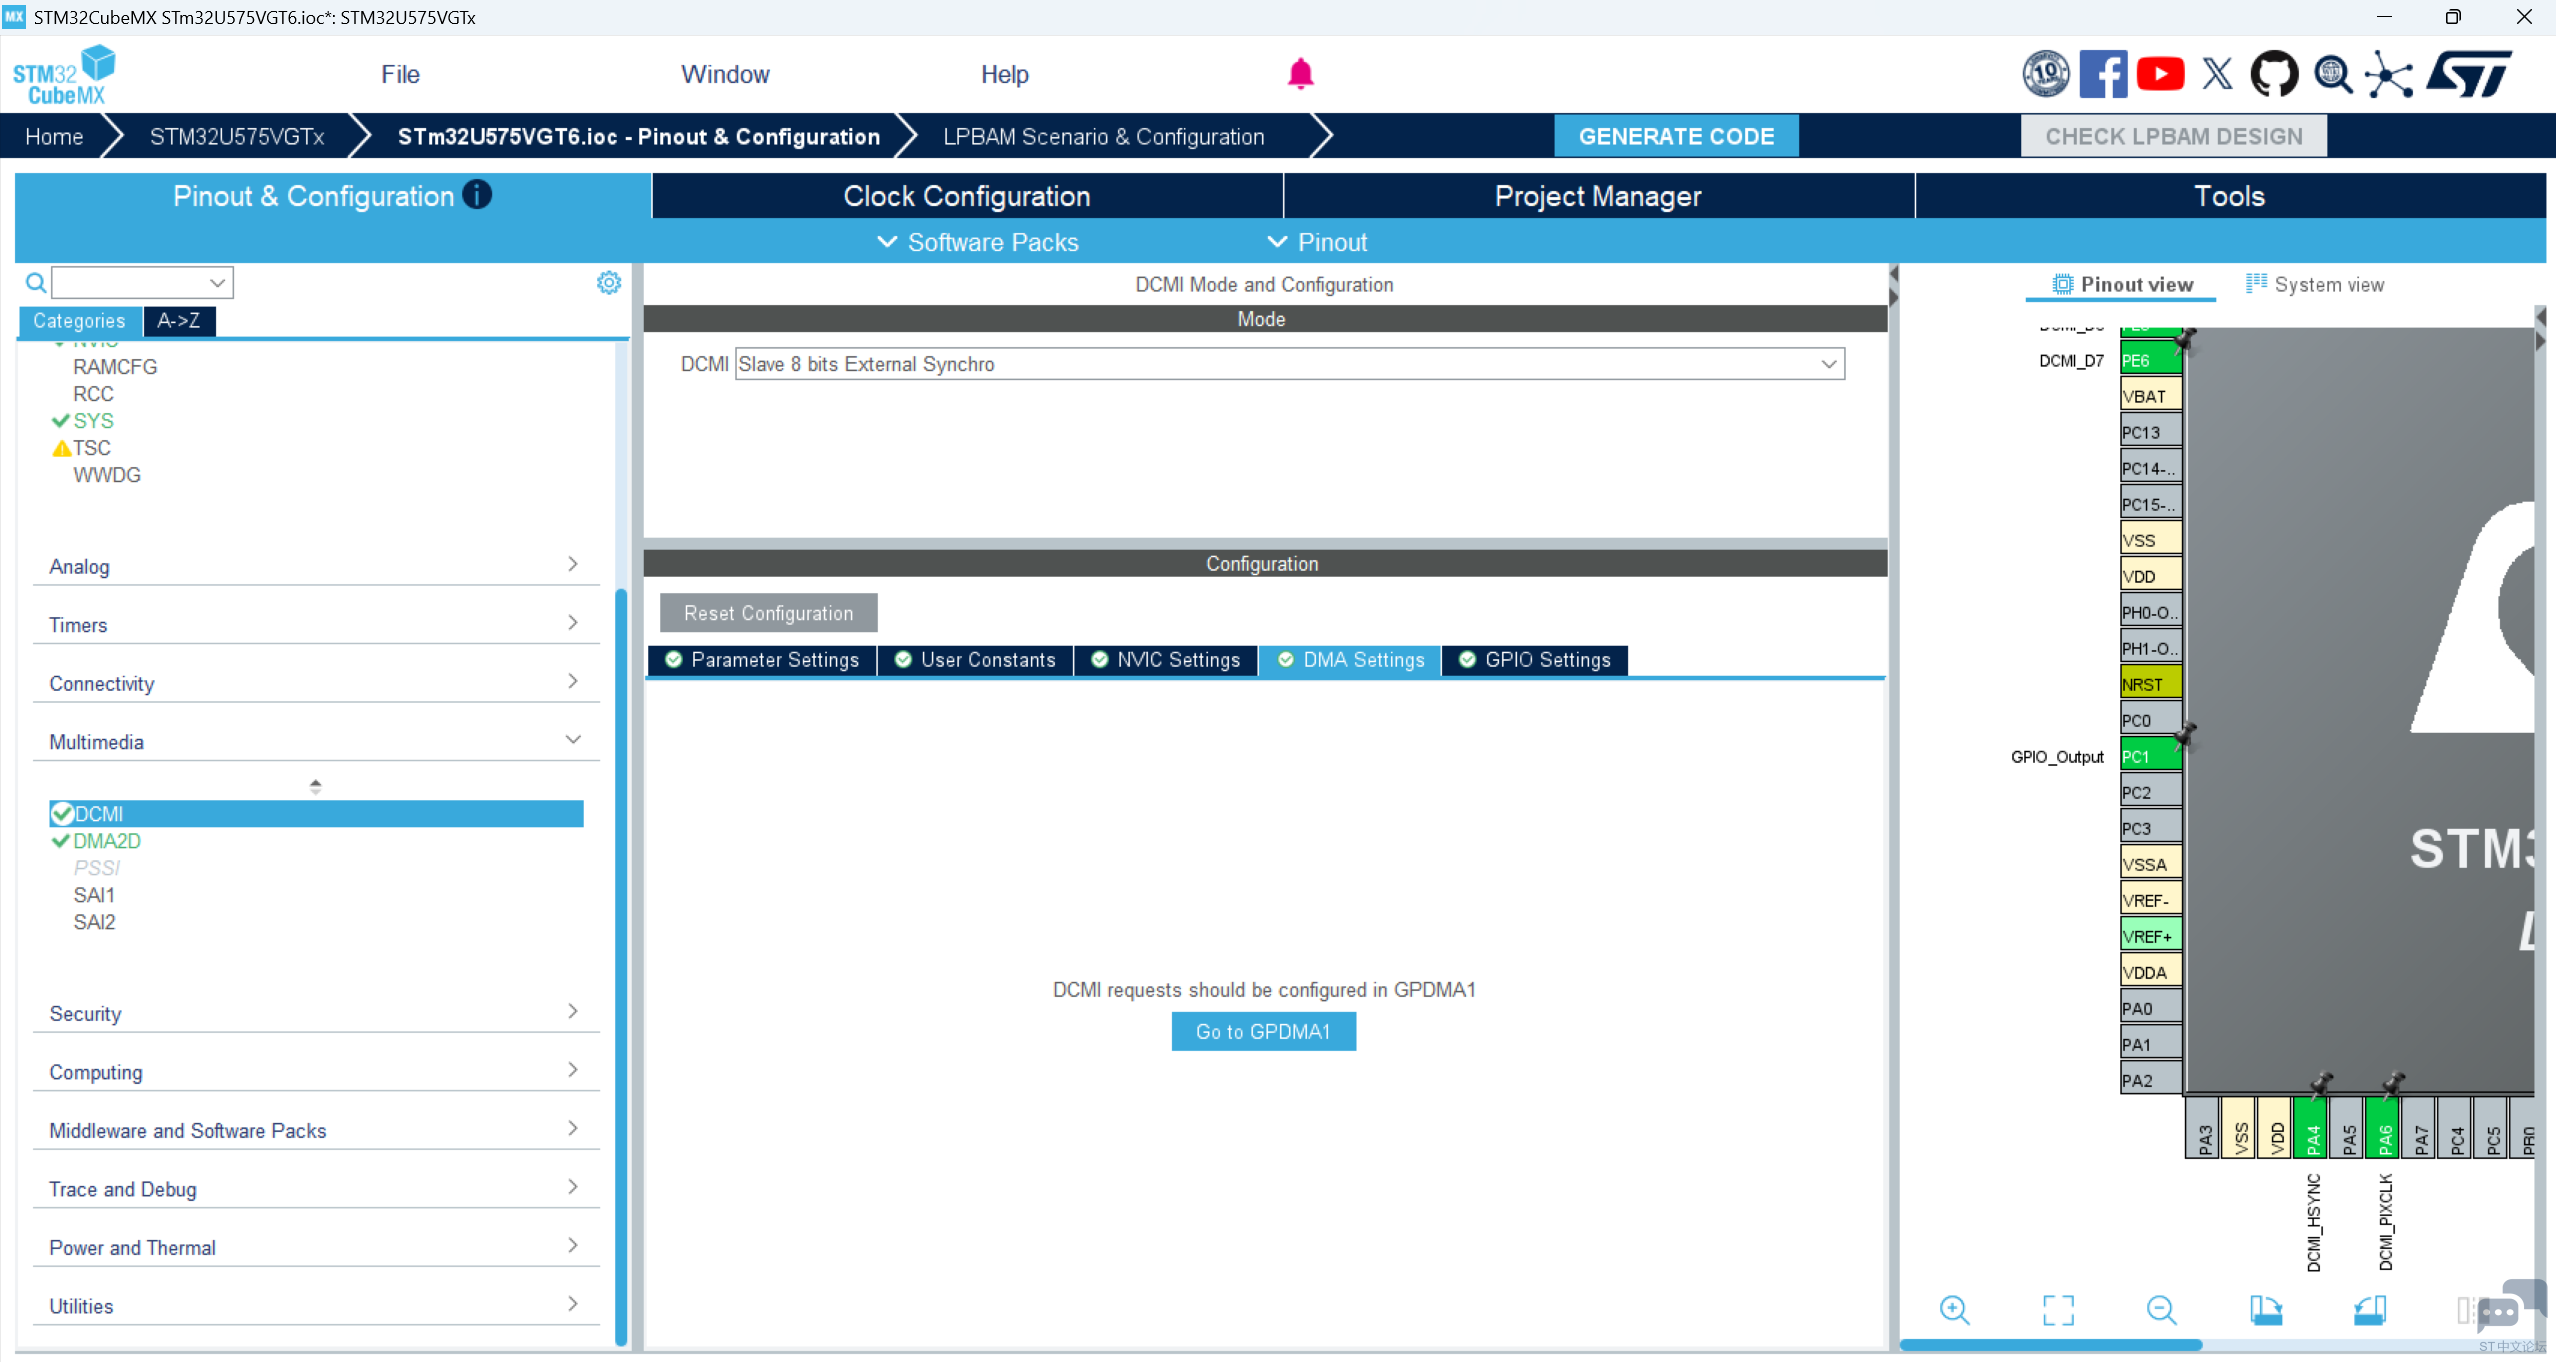Click the info icon beside Pinout & Configuration
Image resolution: width=2556 pixels, height=1362 pixels.
tap(477, 195)
